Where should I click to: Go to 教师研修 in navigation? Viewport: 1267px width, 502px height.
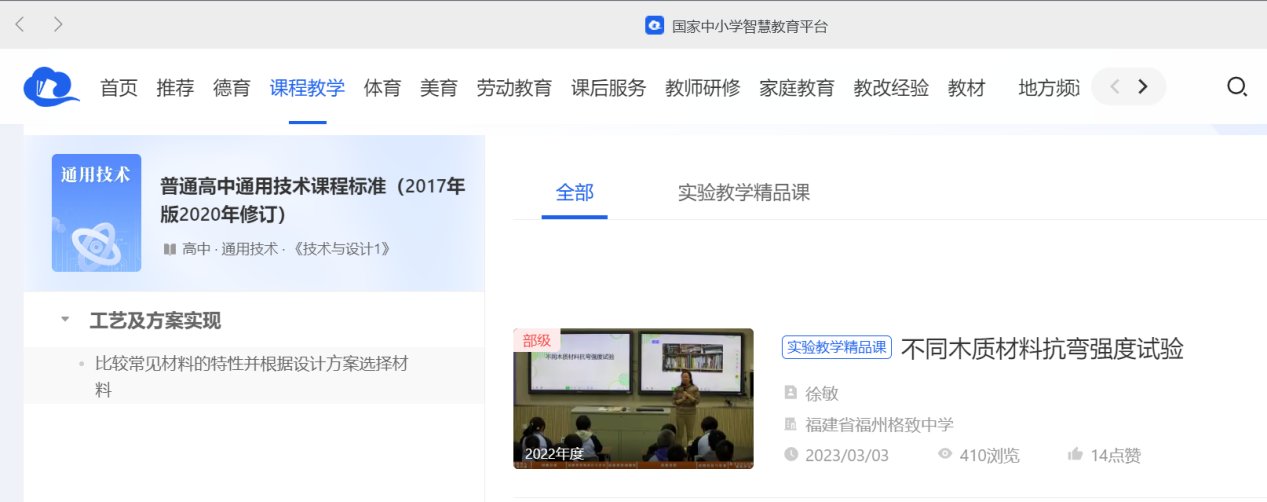(702, 88)
